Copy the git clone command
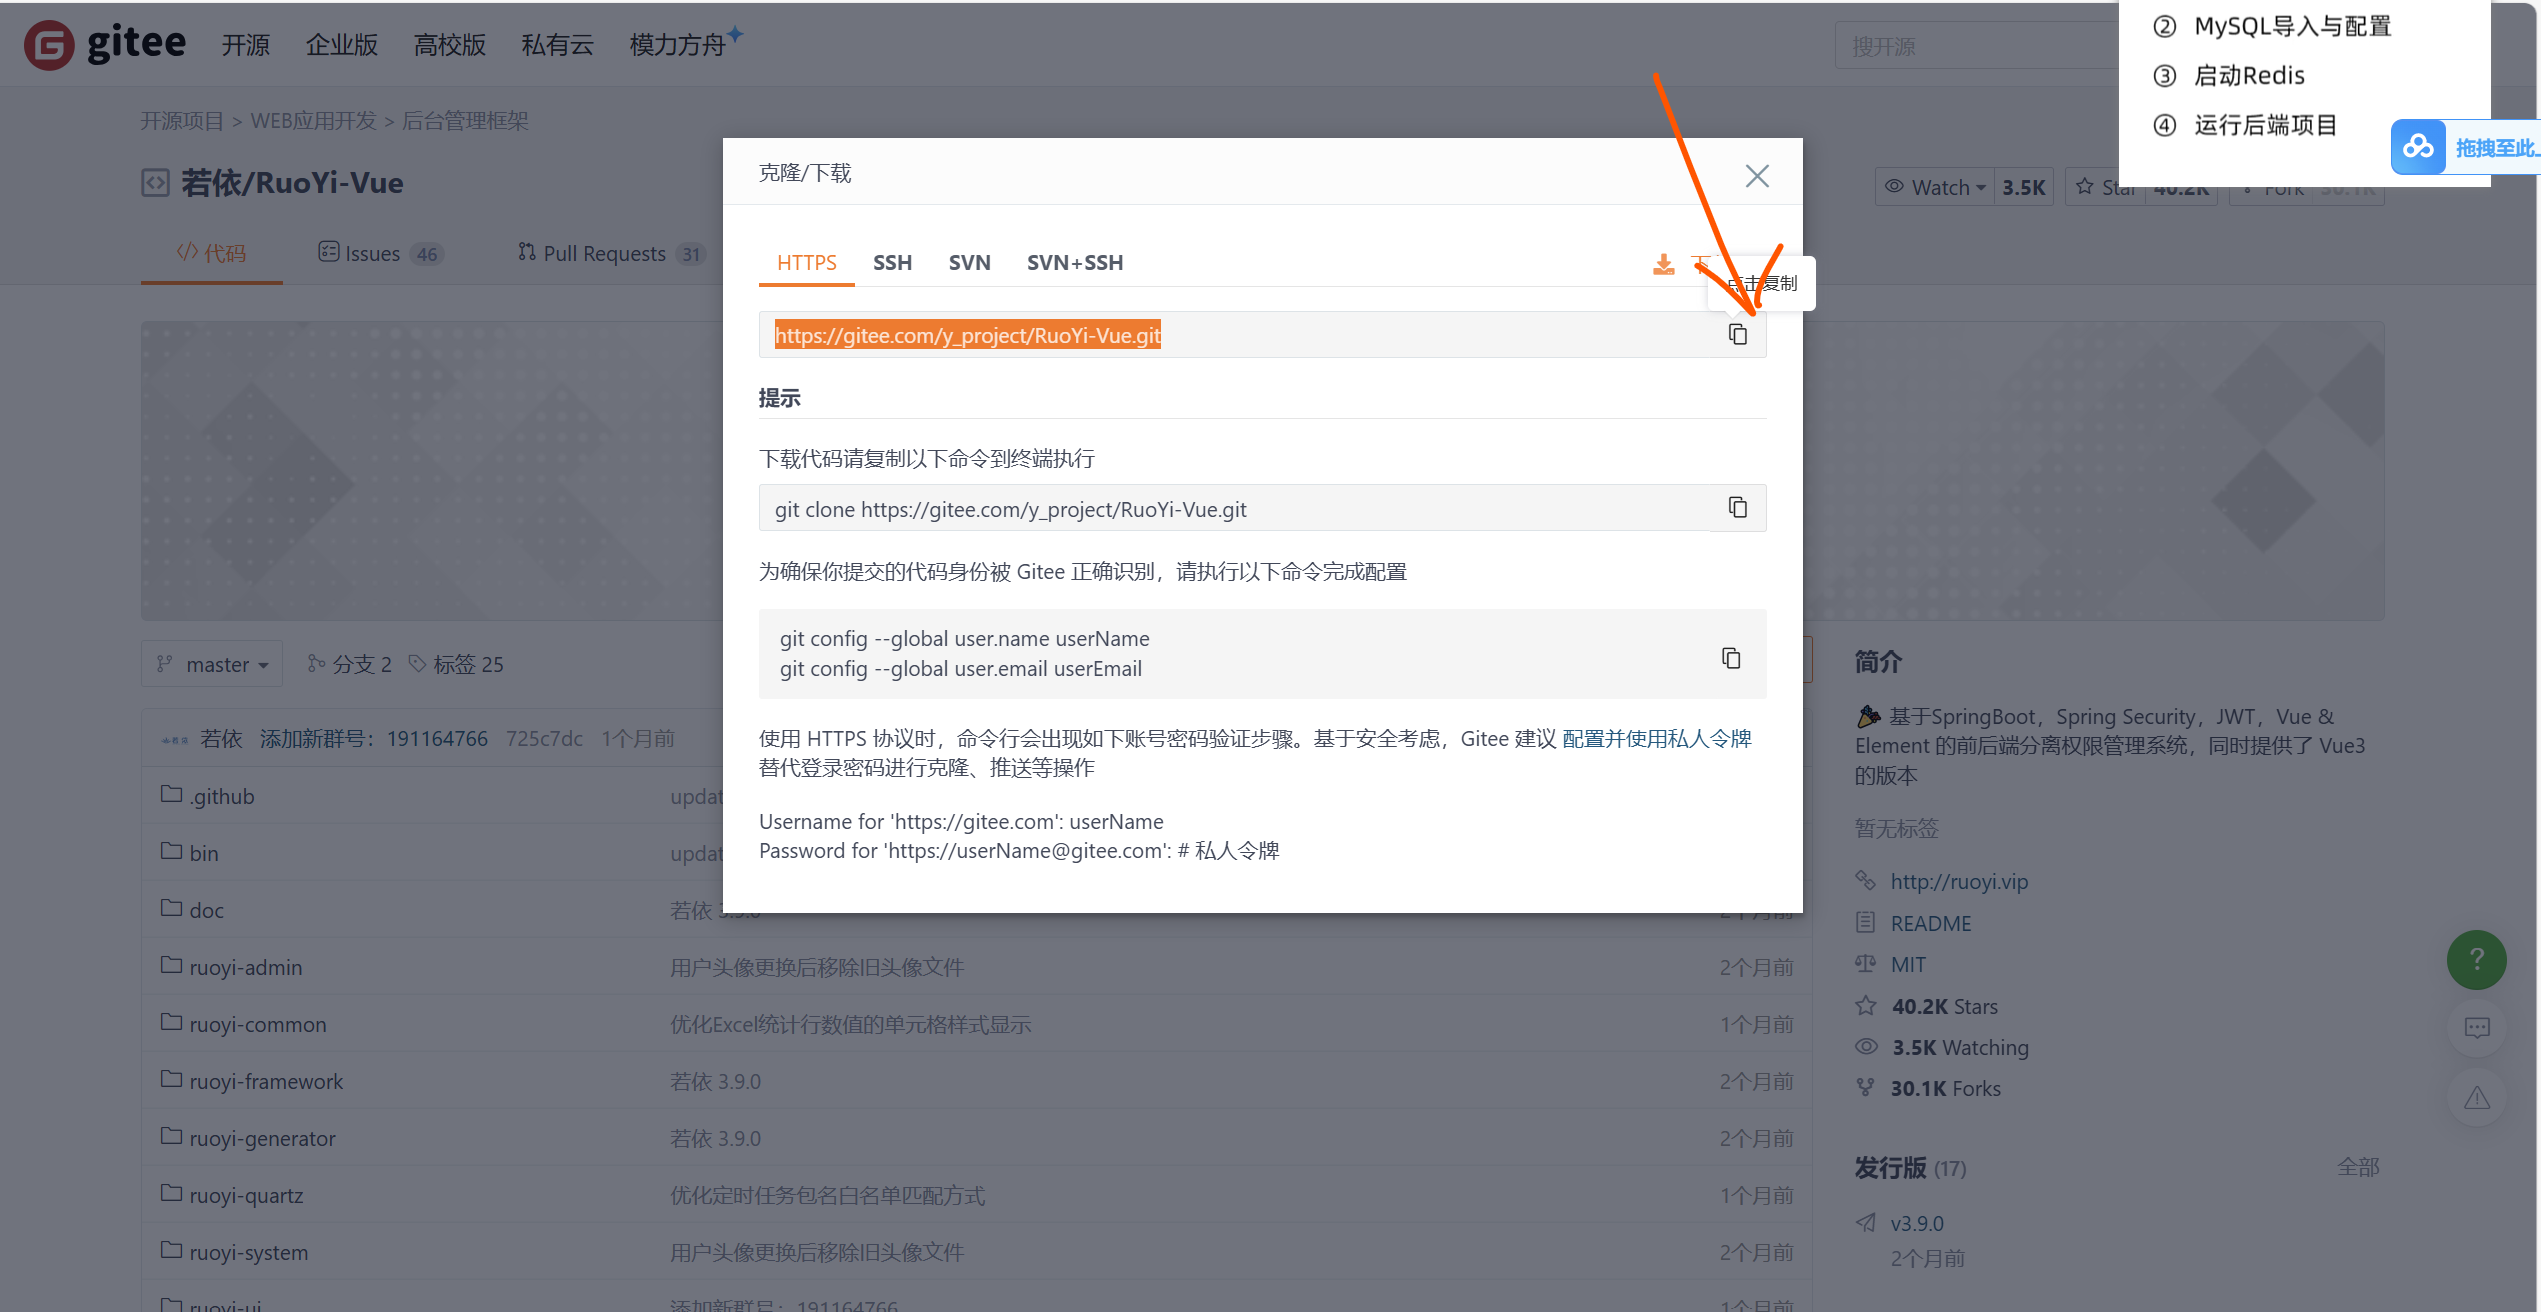2541x1312 pixels. pos(1738,508)
